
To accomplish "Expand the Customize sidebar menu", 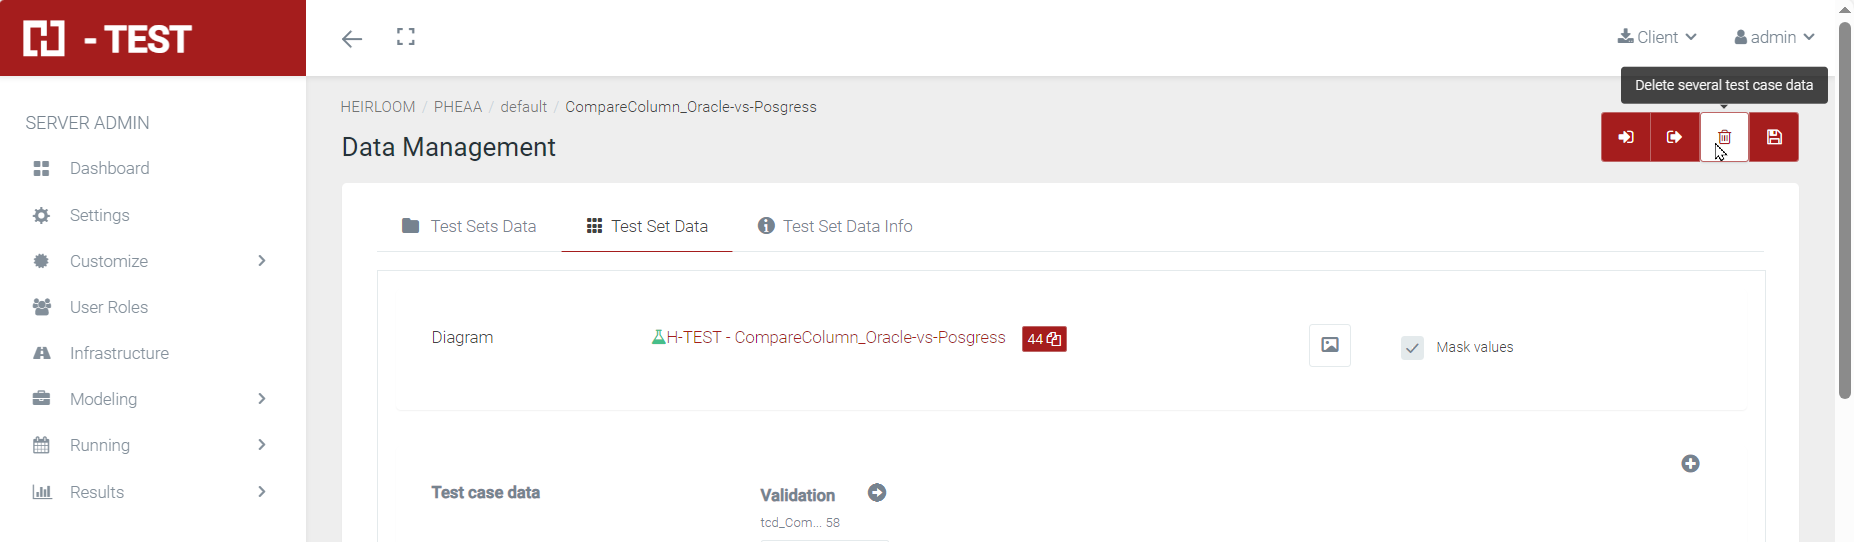I will coord(150,261).
